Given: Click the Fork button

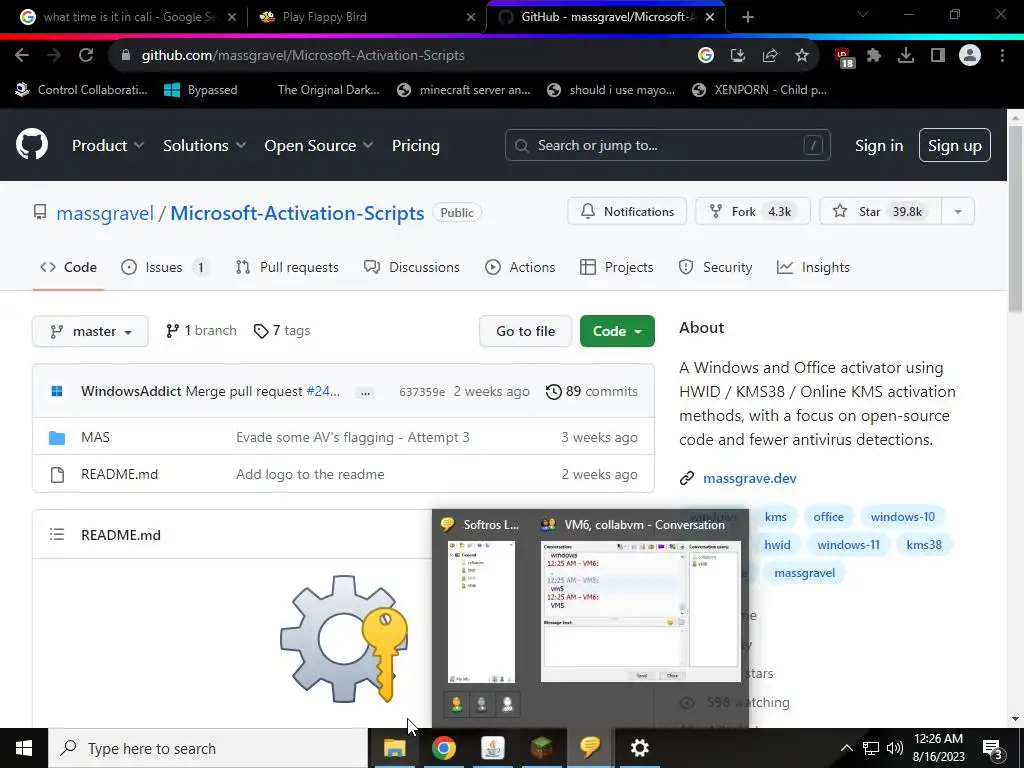Looking at the screenshot, I should point(752,212).
